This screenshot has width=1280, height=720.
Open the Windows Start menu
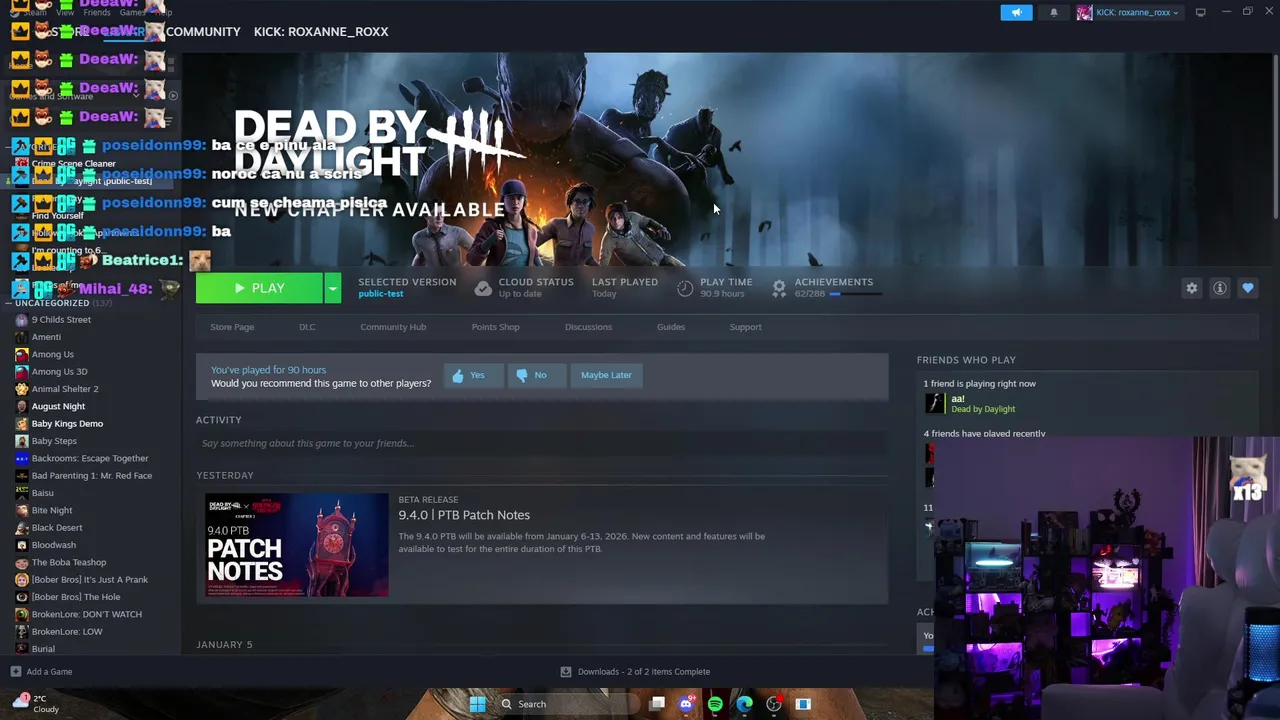point(477,704)
